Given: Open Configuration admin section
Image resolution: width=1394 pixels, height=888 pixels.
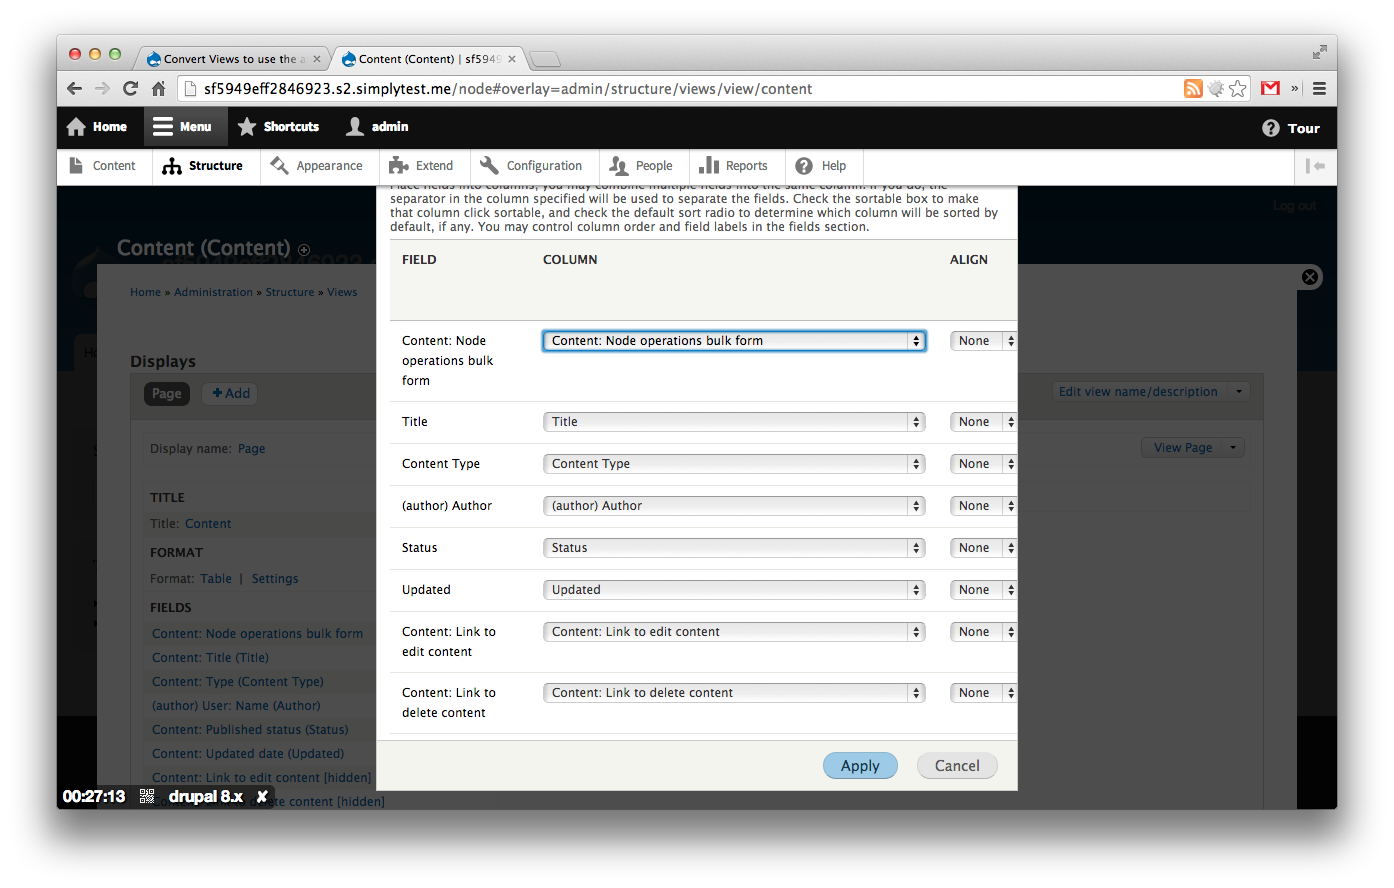Looking at the screenshot, I should pyautogui.click(x=531, y=166).
